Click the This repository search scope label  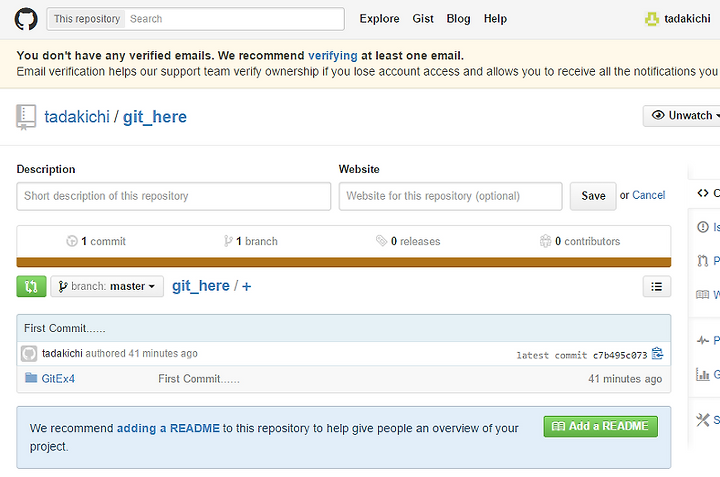click(87, 19)
